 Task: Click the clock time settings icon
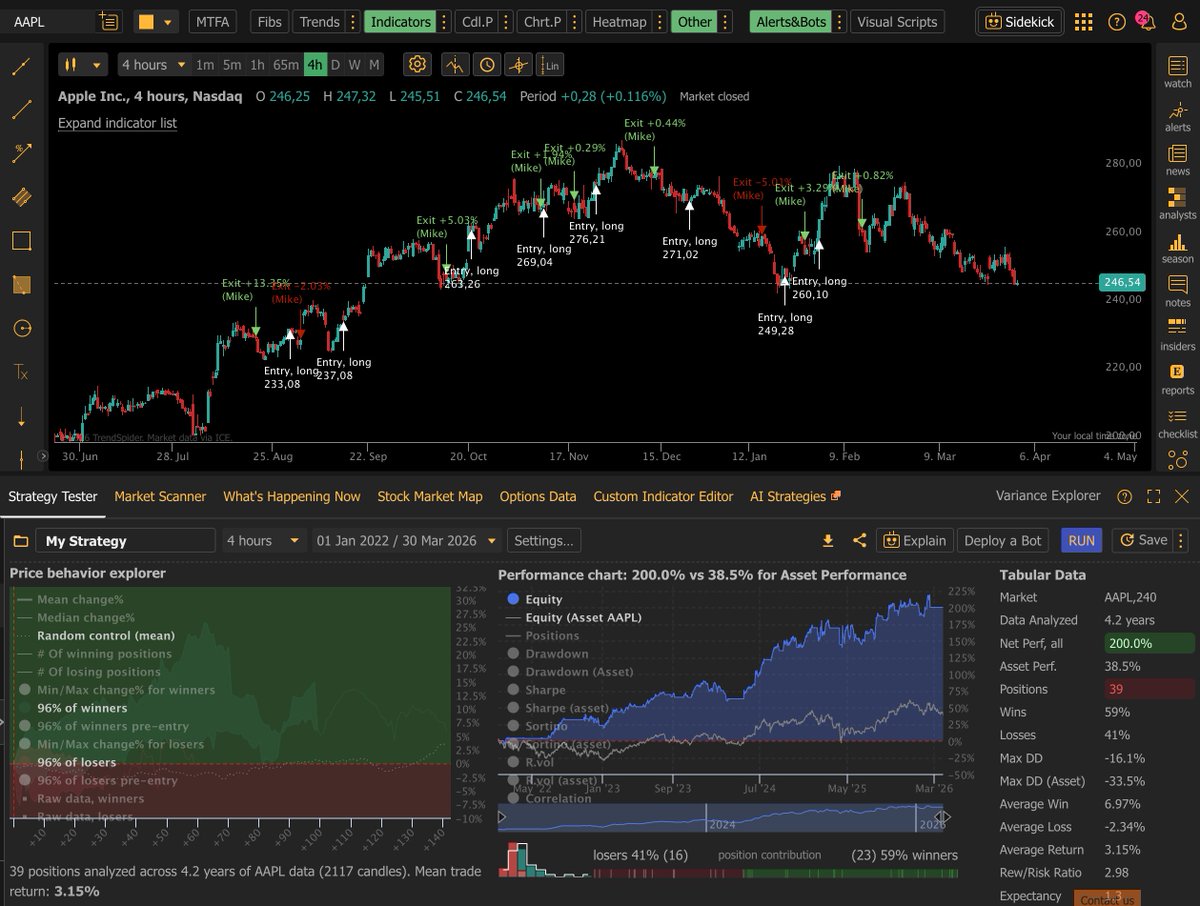[487, 65]
